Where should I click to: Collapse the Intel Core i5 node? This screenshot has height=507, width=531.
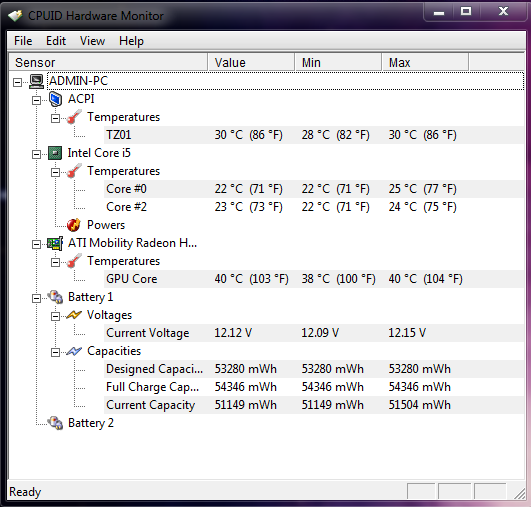click(36, 154)
